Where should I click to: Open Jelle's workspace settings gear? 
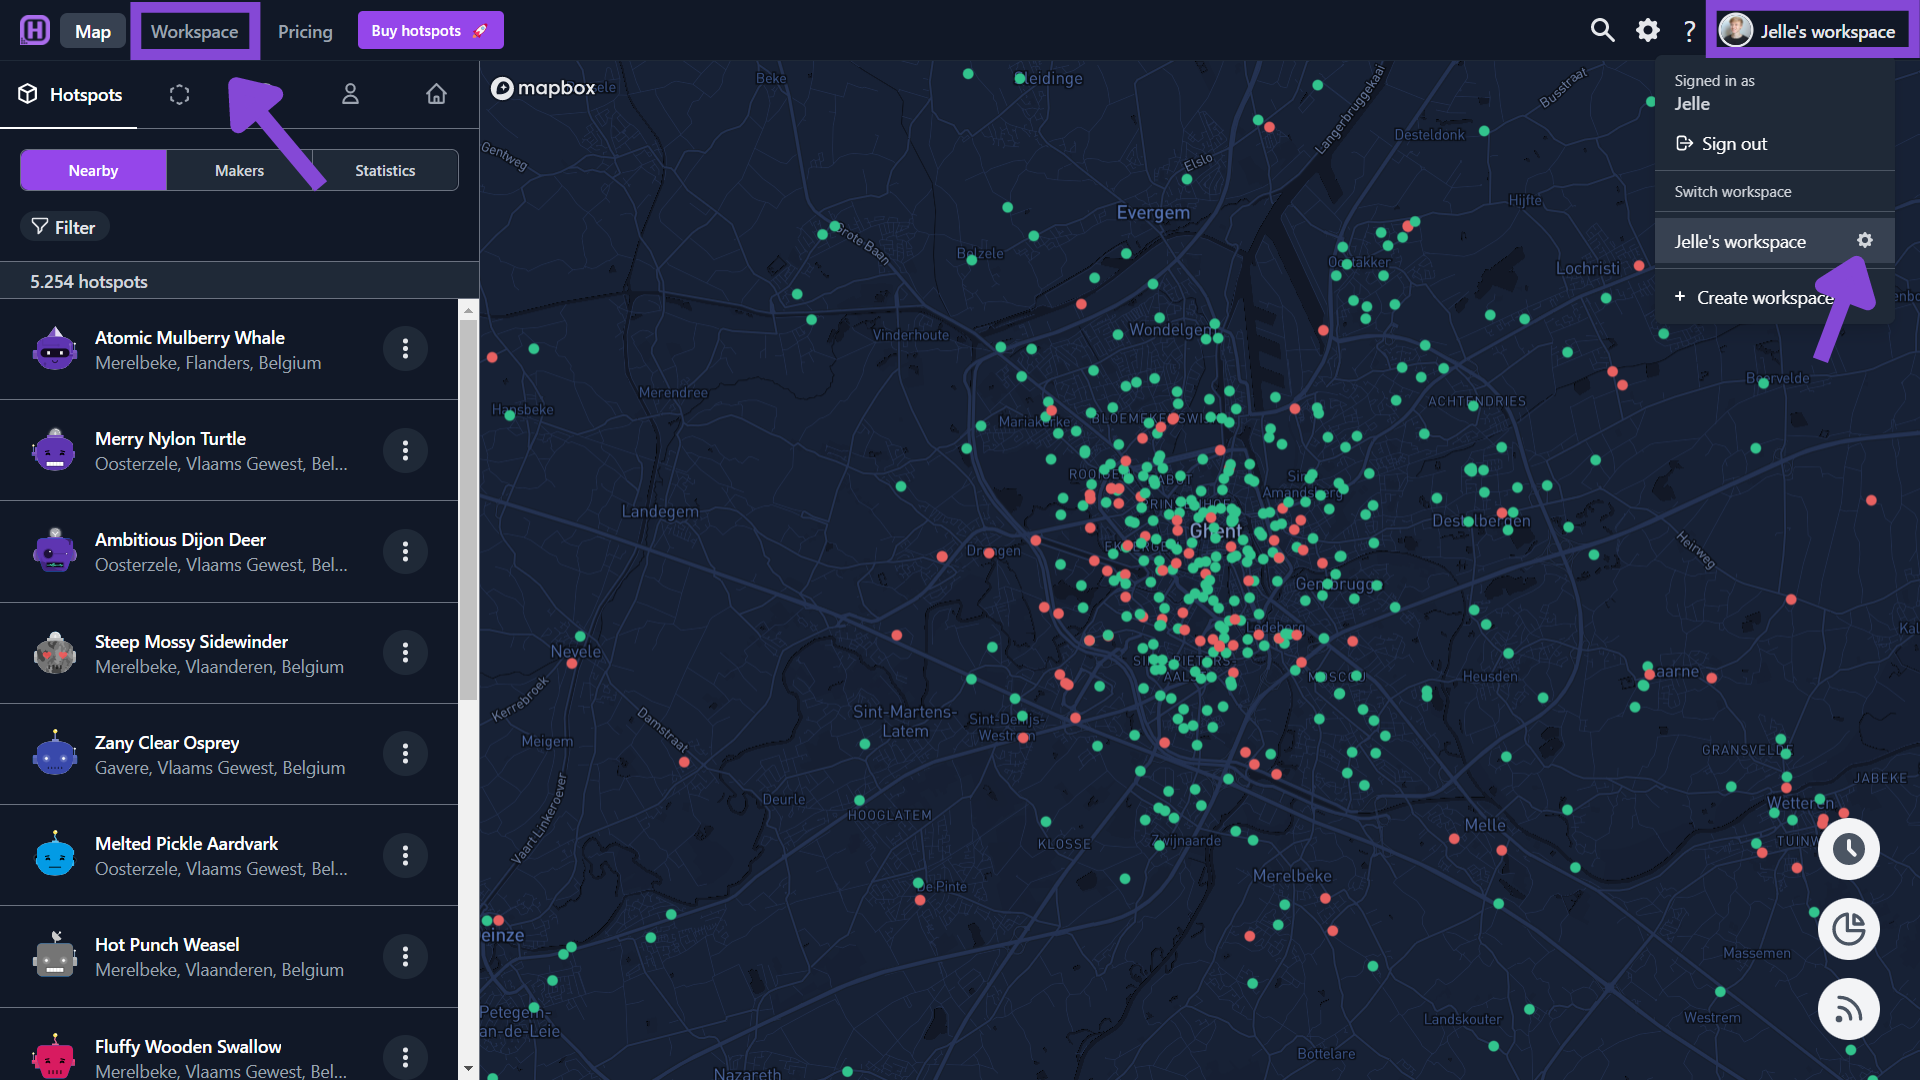1865,240
